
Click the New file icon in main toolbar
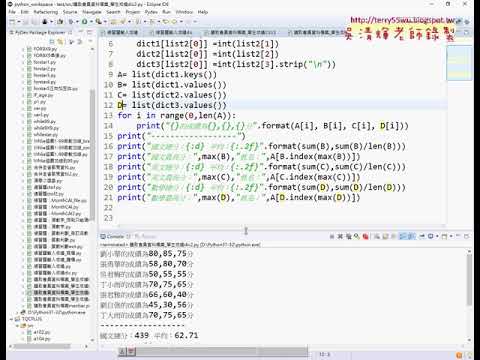[12, 22]
